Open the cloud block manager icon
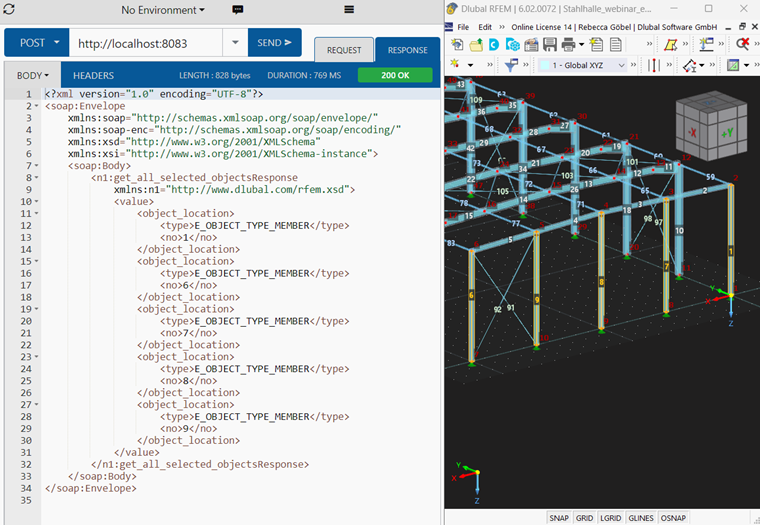Viewport: 760px width, 525px height. coord(512,45)
